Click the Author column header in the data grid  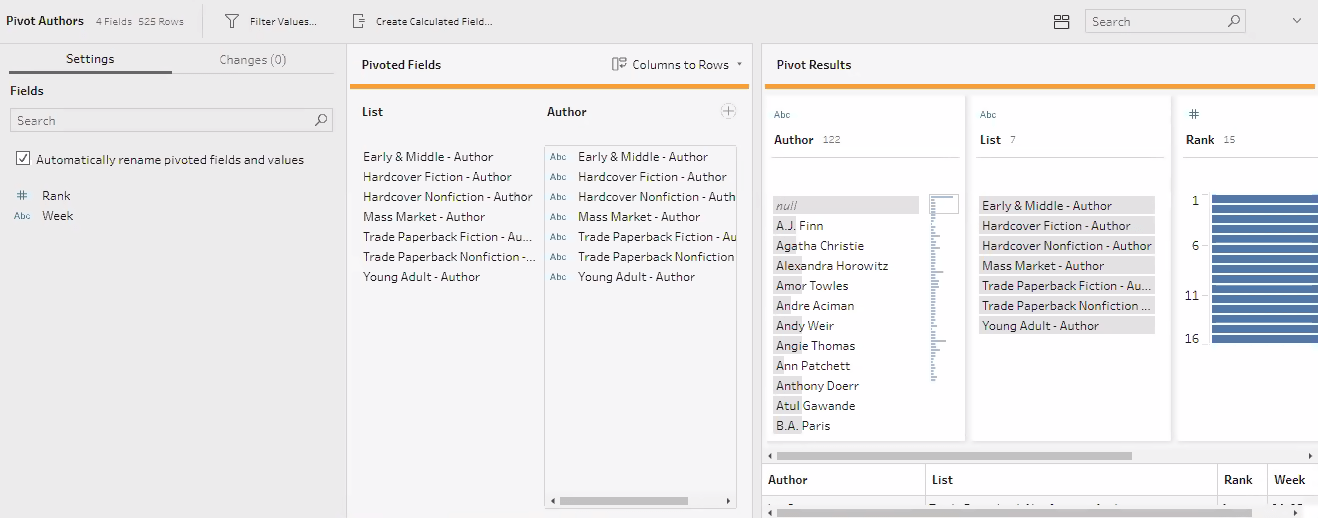(x=788, y=480)
